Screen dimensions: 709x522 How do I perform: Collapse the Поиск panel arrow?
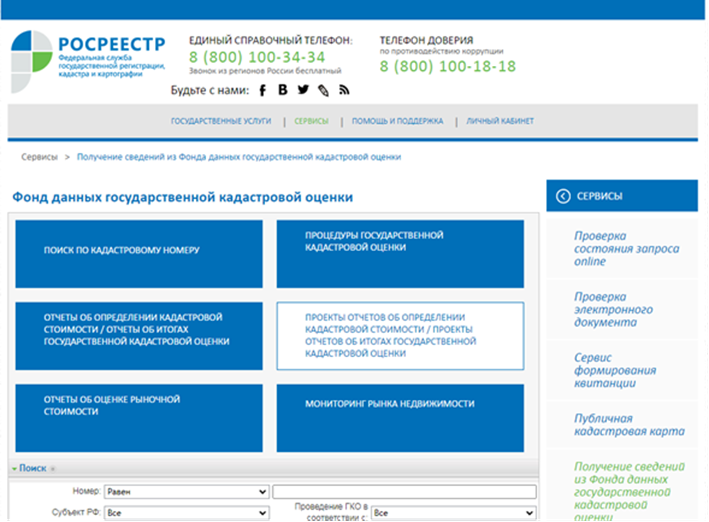(14, 468)
